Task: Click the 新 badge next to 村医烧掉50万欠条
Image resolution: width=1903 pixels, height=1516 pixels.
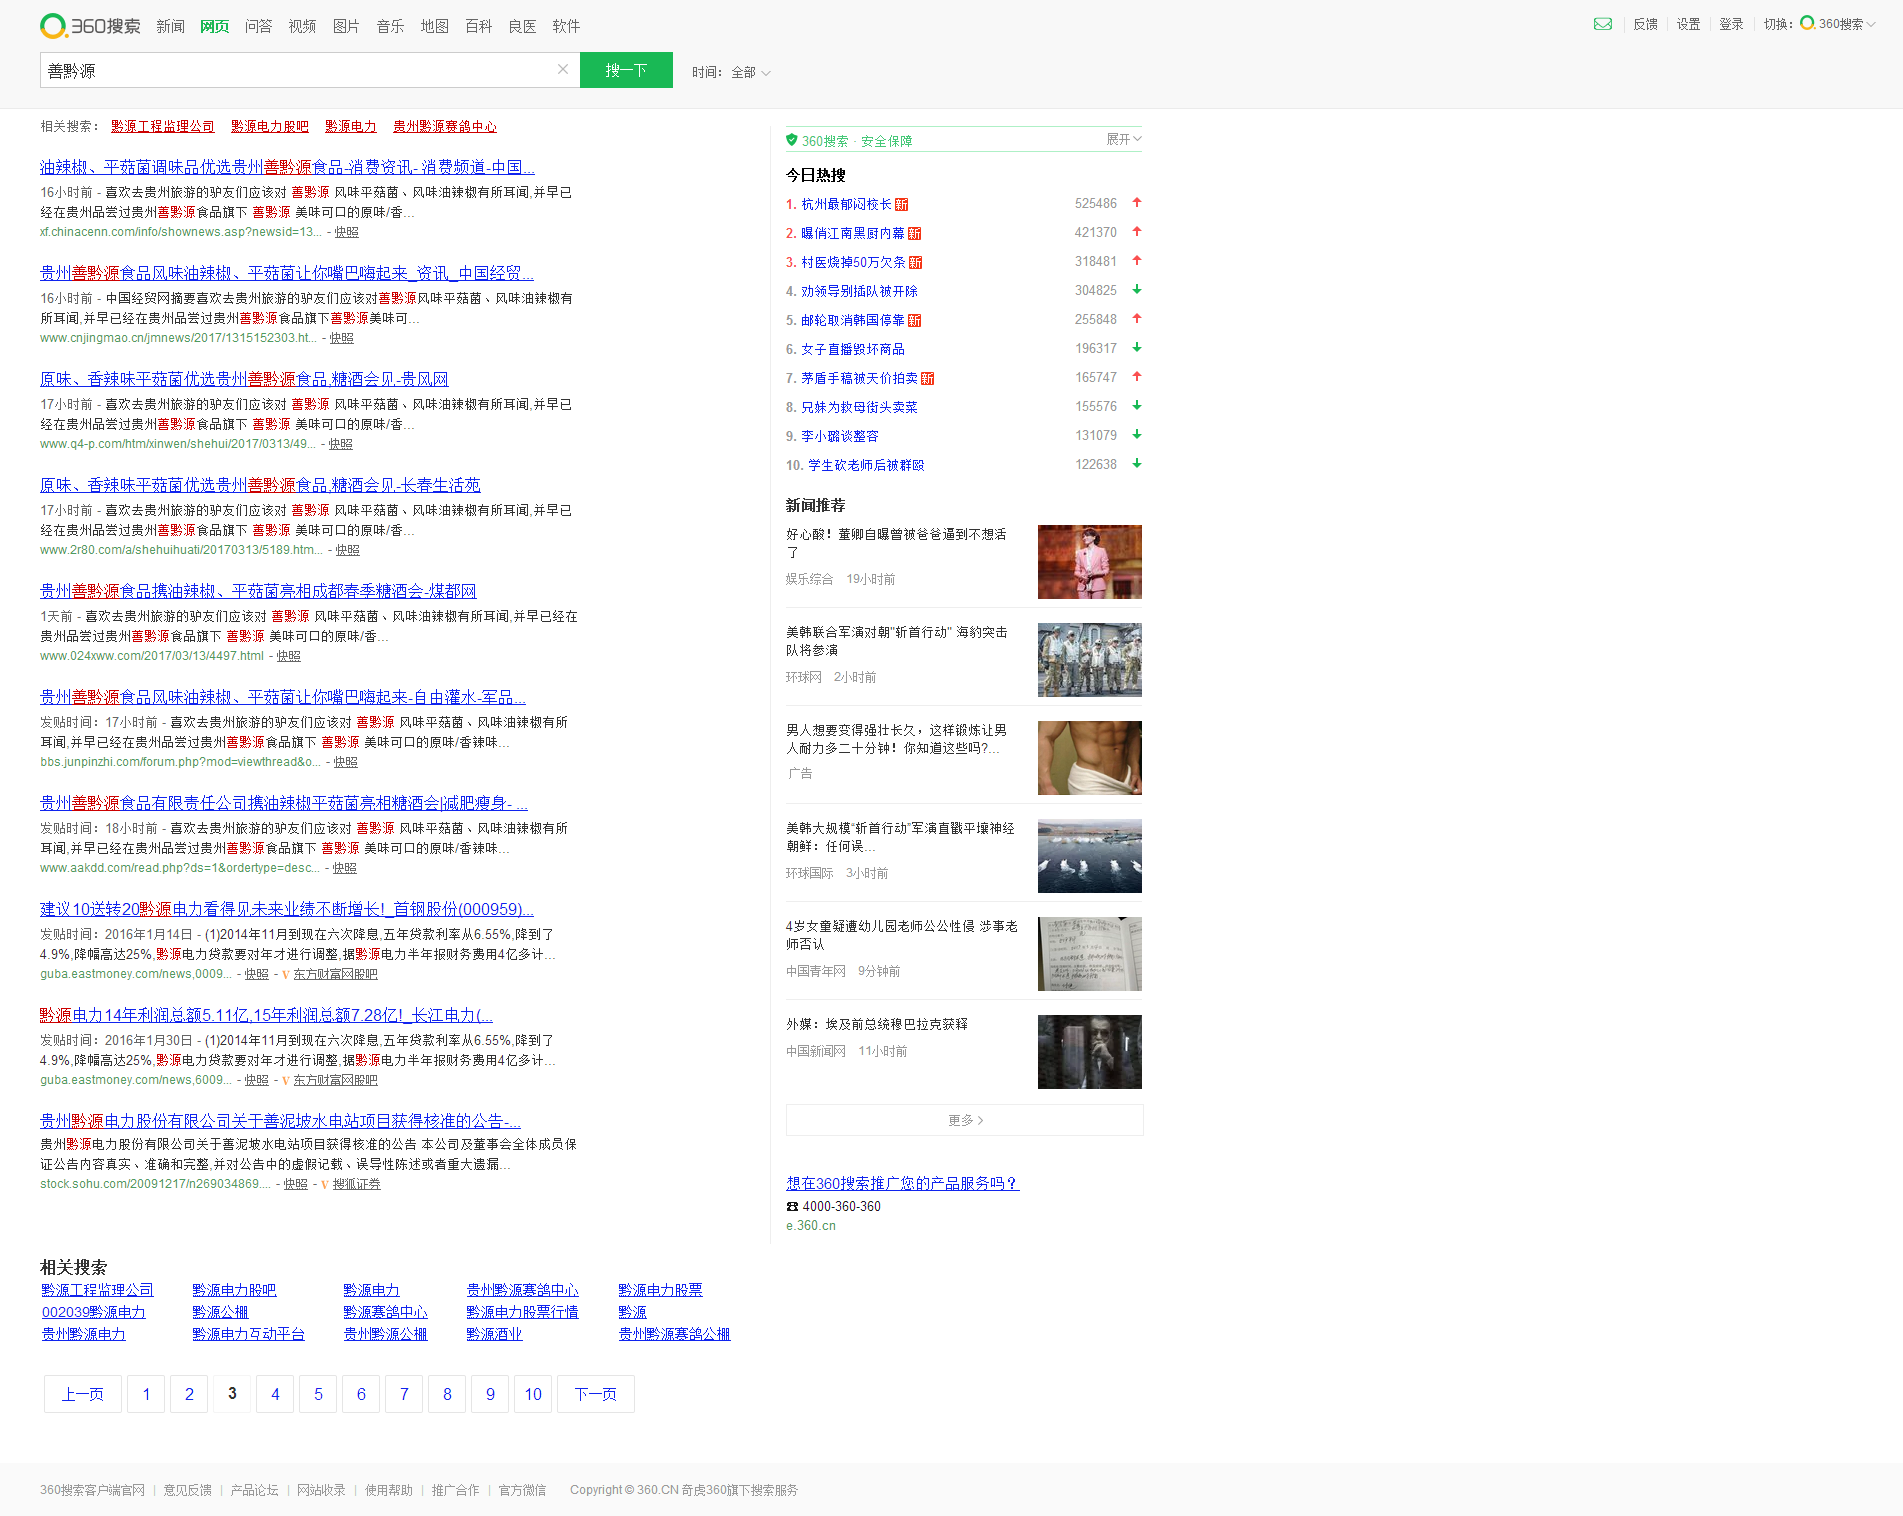Action: 916,262
